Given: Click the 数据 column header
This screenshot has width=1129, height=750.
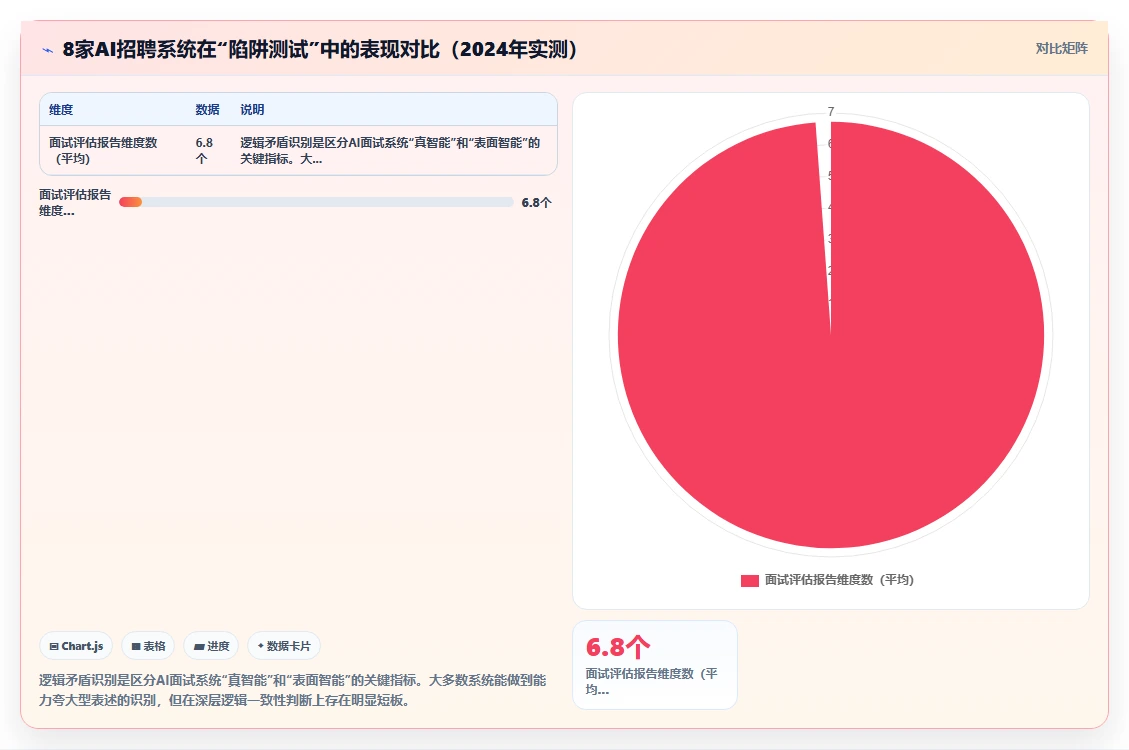Looking at the screenshot, I should coord(207,109).
